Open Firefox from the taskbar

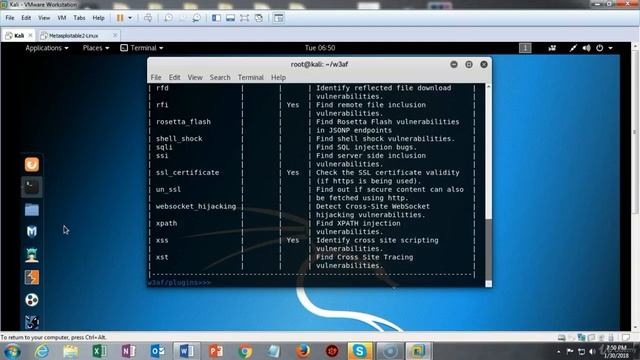pyautogui.click(x=303, y=351)
